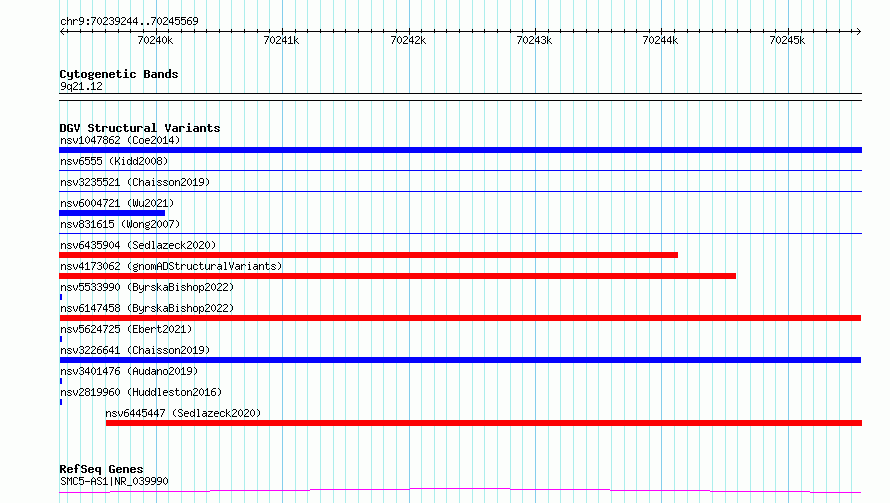Open variant nsv3226641 (Chaisson2019) label
Image resolution: width=890 pixels, height=503 pixels.
[x=135, y=350]
